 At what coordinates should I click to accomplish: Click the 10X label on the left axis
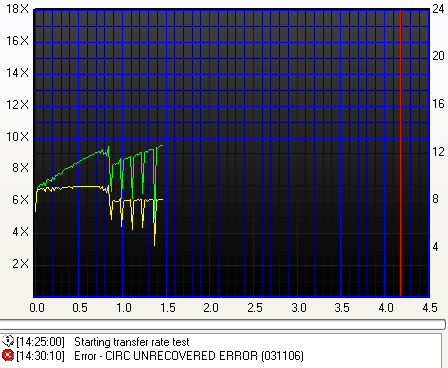click(x=18, y=137)
